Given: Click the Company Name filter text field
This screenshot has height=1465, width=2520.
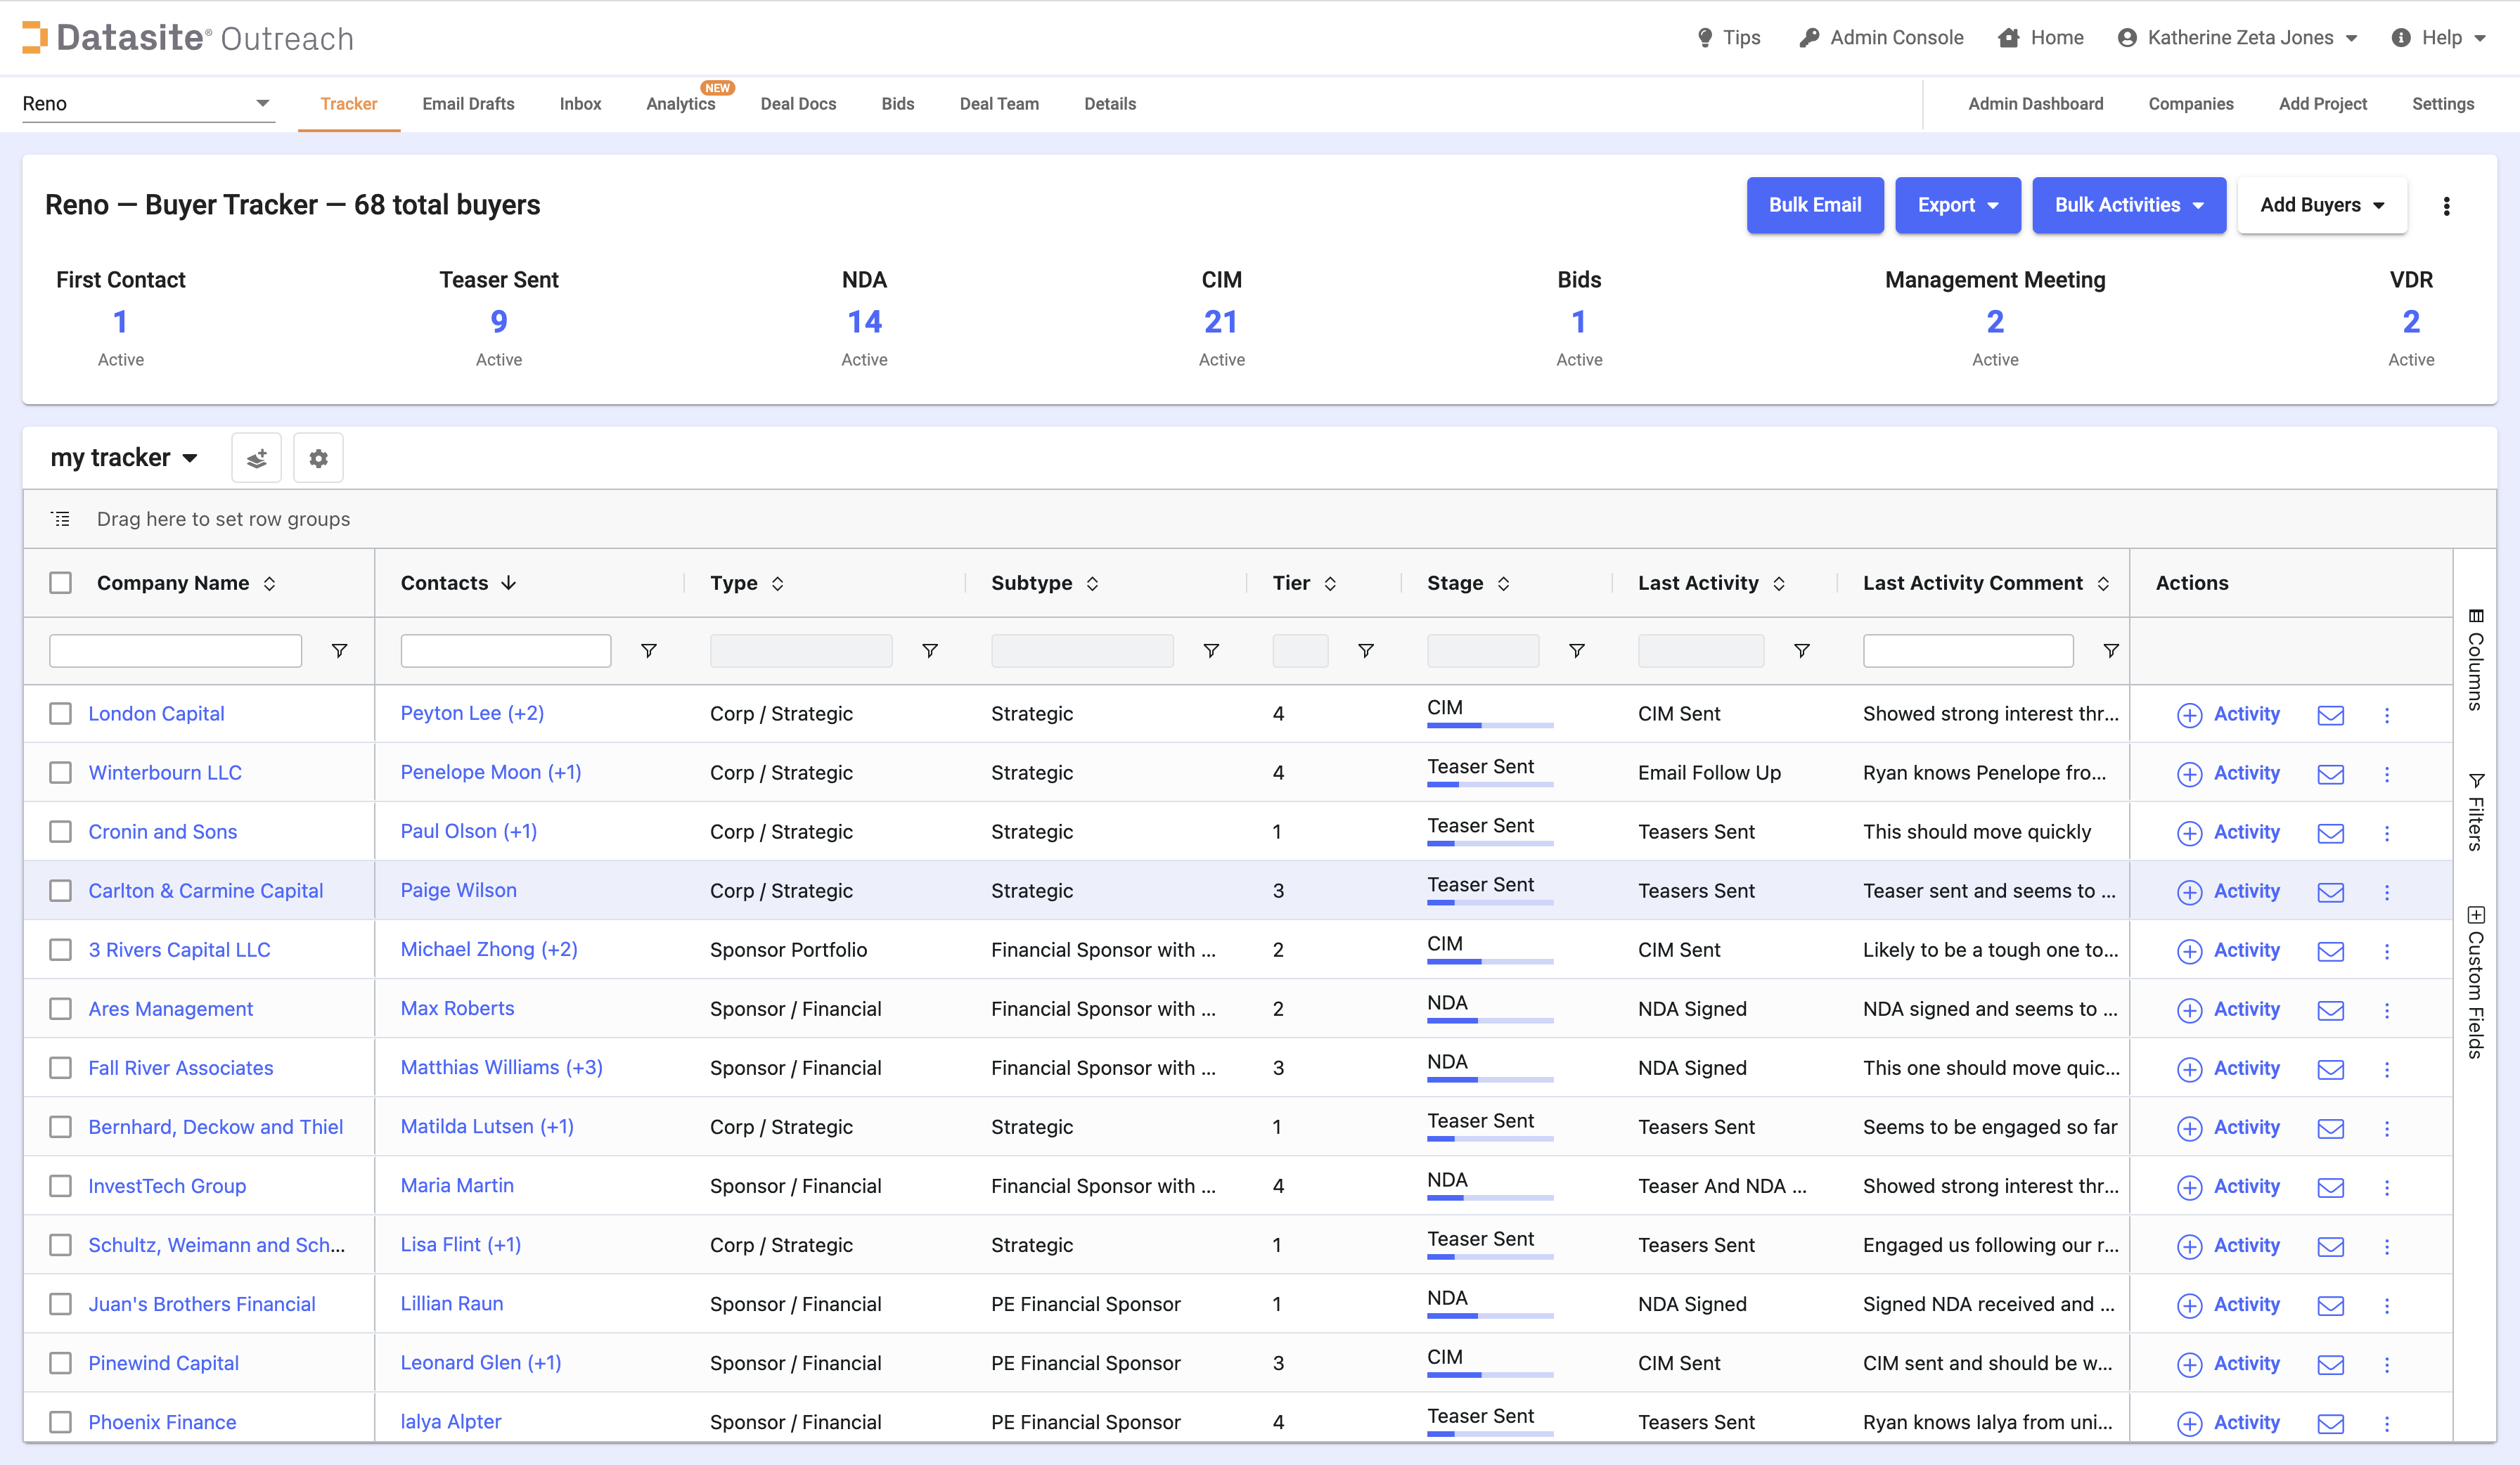Looking at the screenshot, I should tap(175, 651).
